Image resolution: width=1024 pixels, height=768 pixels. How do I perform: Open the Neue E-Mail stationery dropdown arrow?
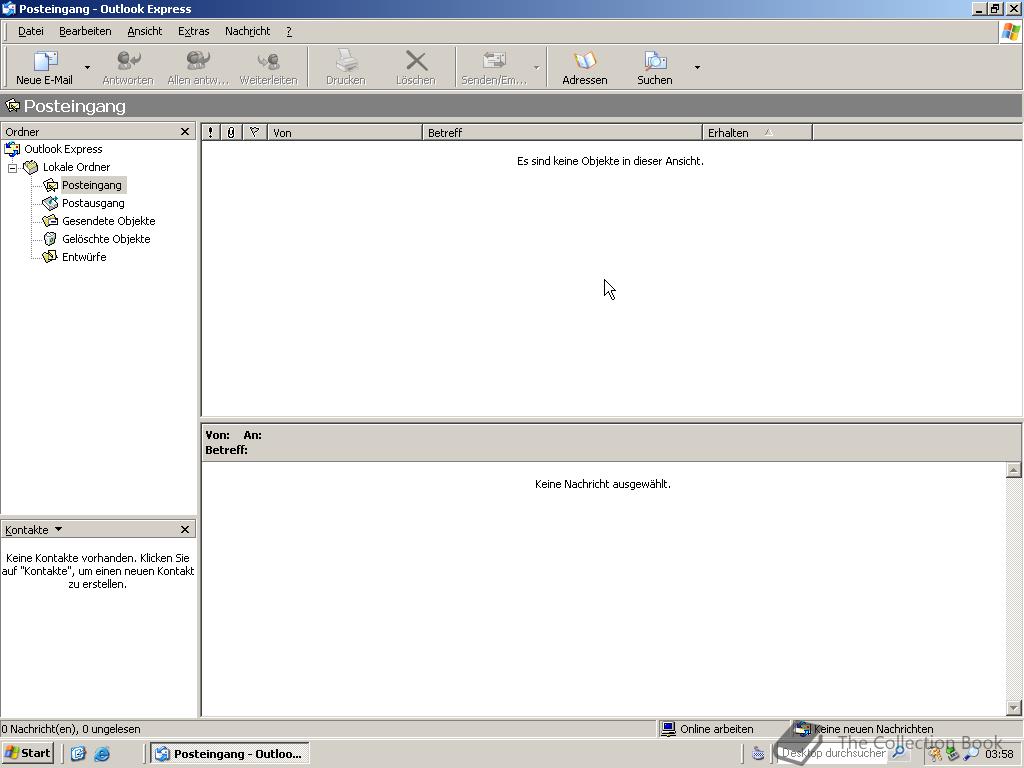click(x=87, y=67)
